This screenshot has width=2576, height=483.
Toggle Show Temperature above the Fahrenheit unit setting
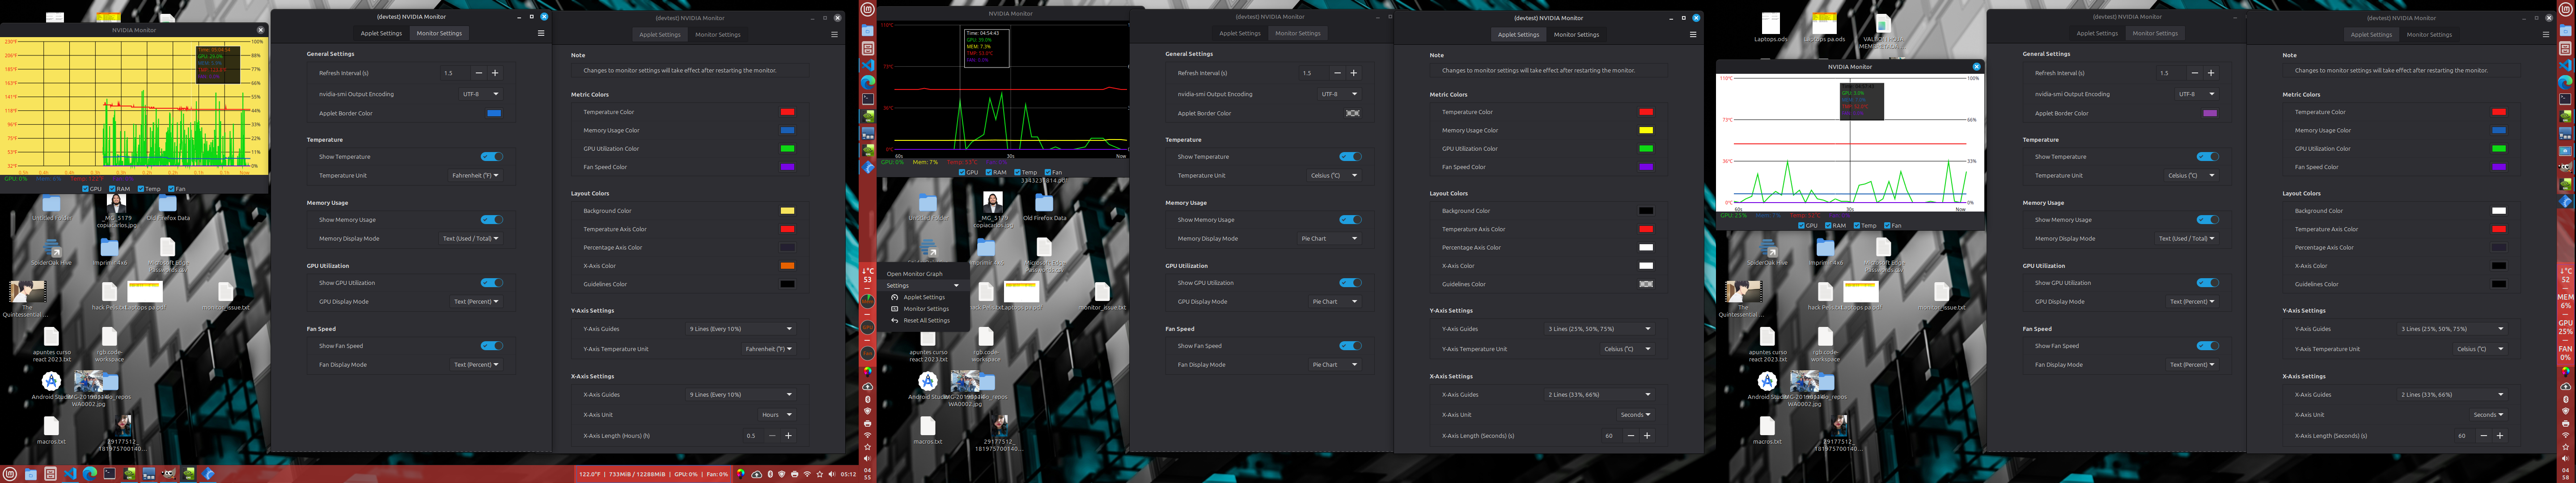[x=491, y=157]
